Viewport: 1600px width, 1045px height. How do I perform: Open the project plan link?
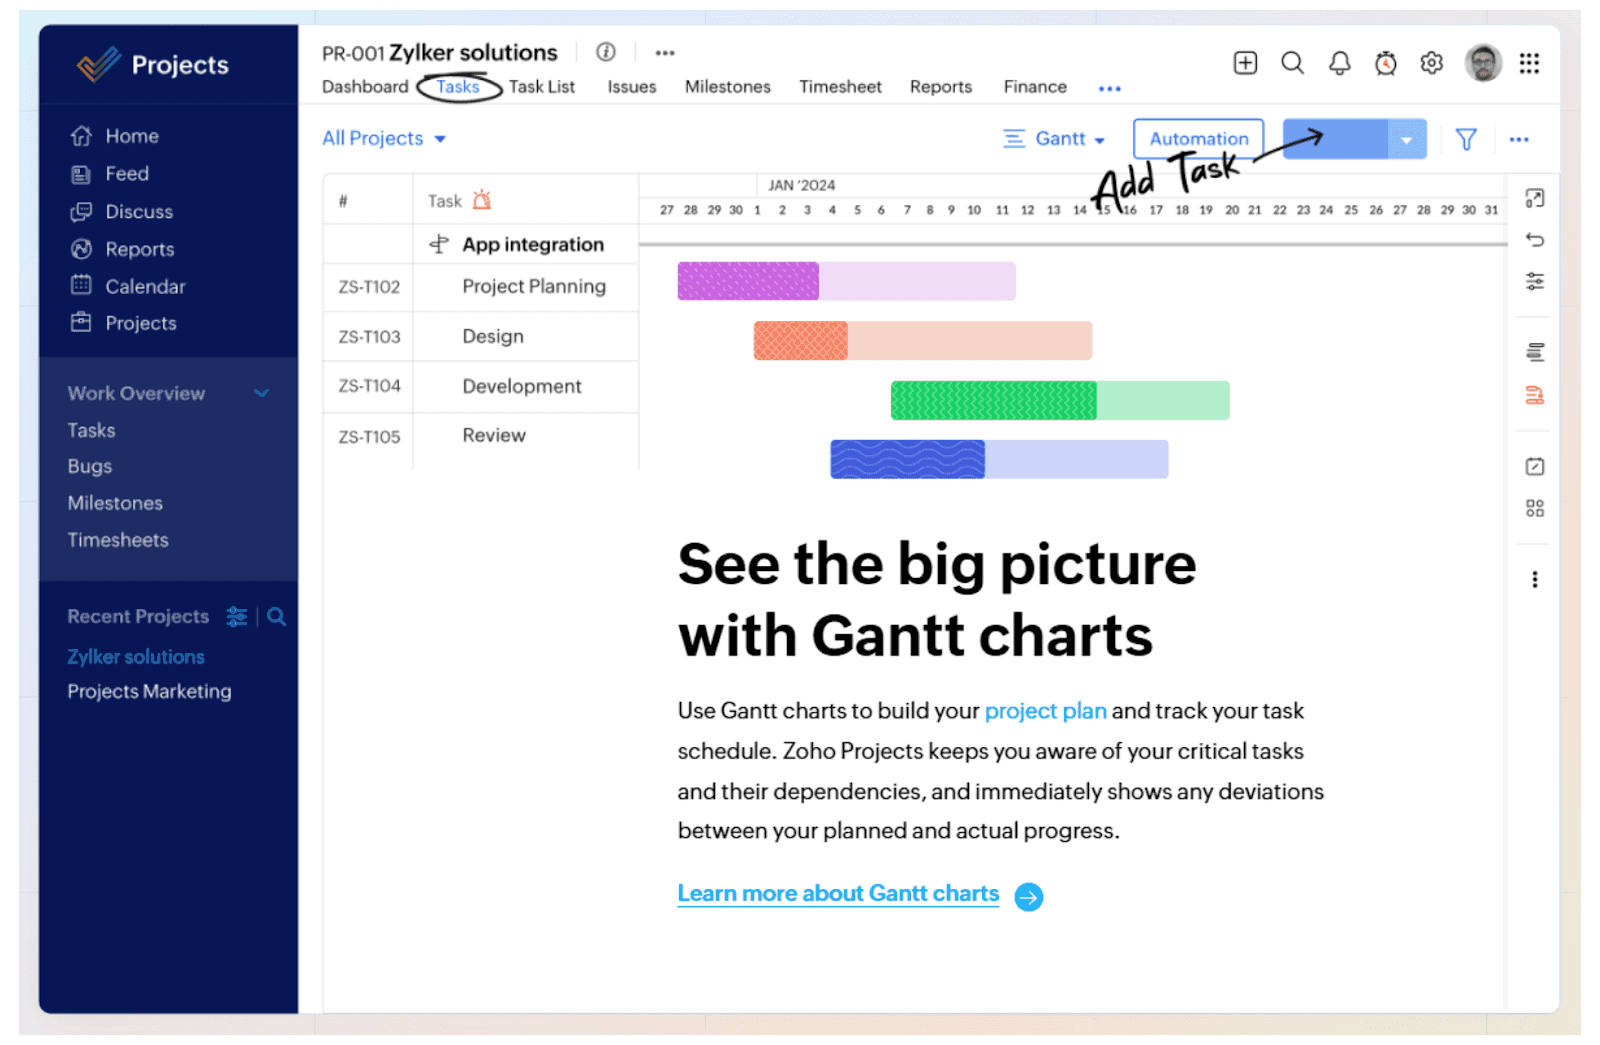pos(1045,711)
